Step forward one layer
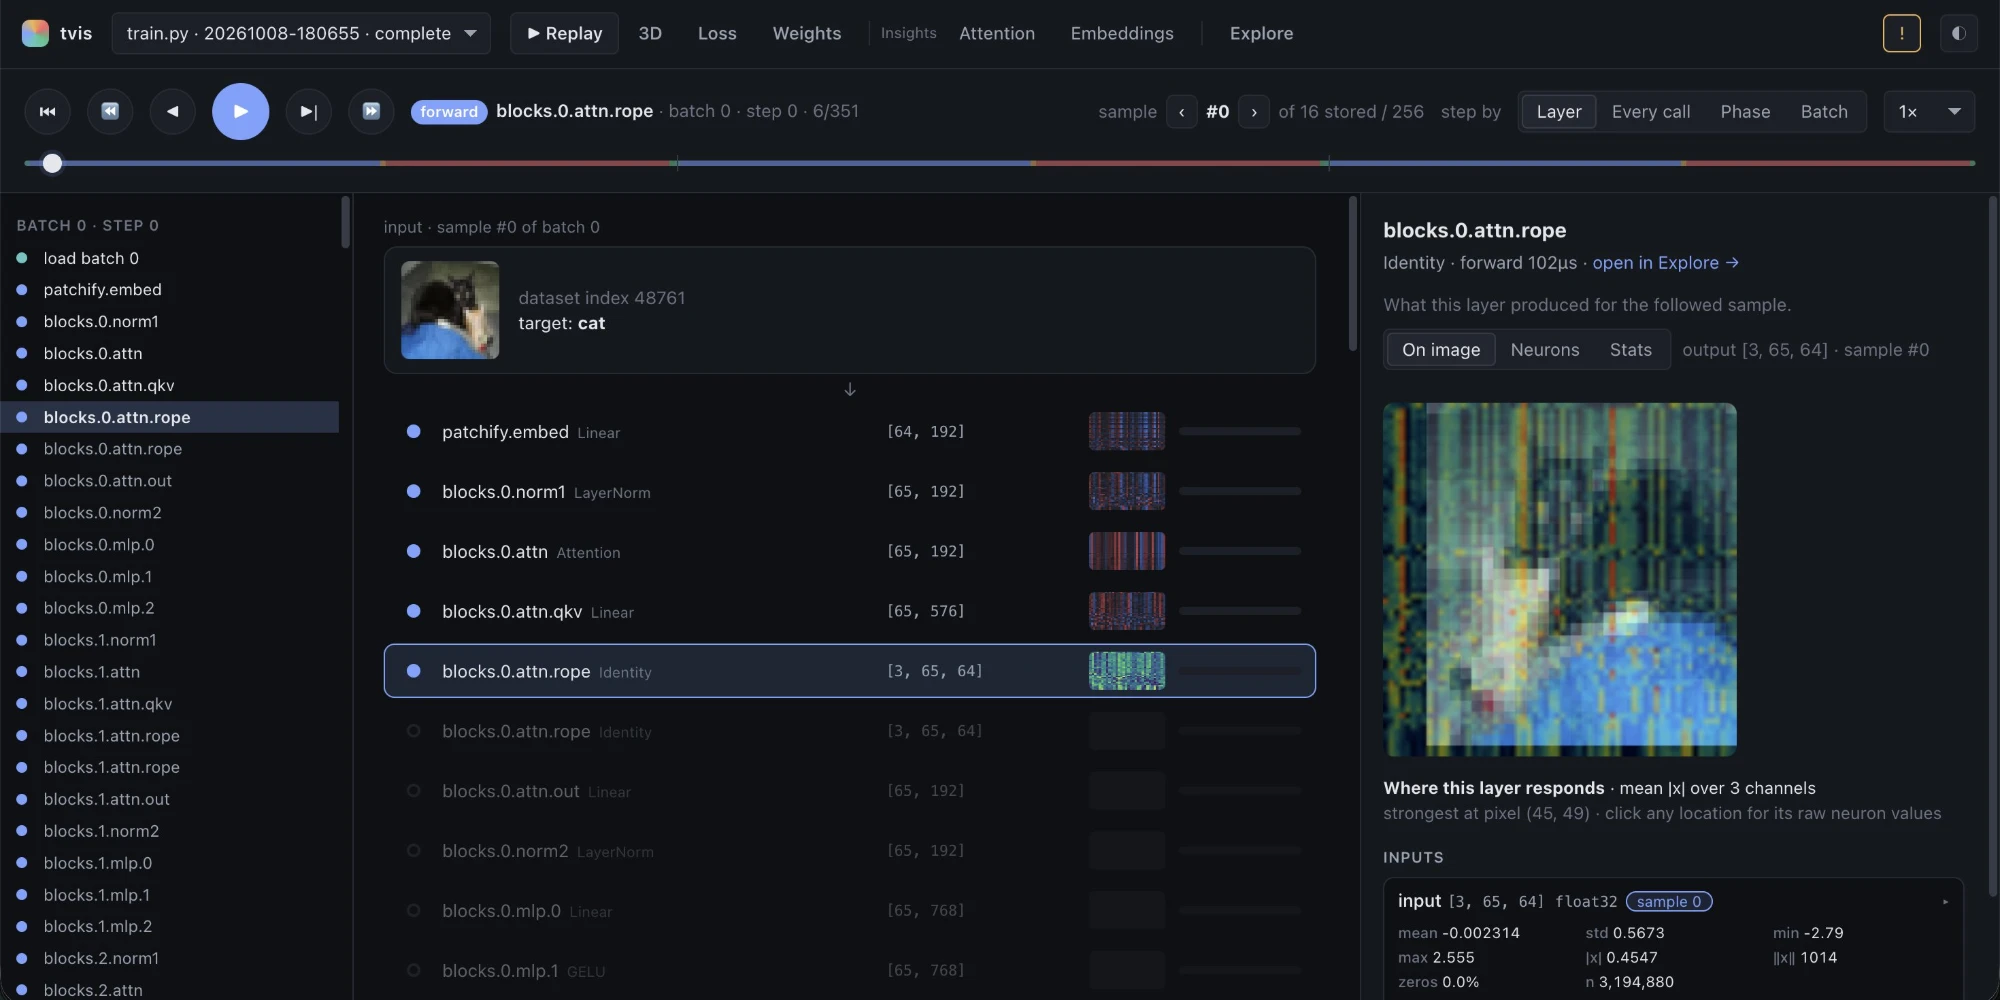 tap(309, 111)
